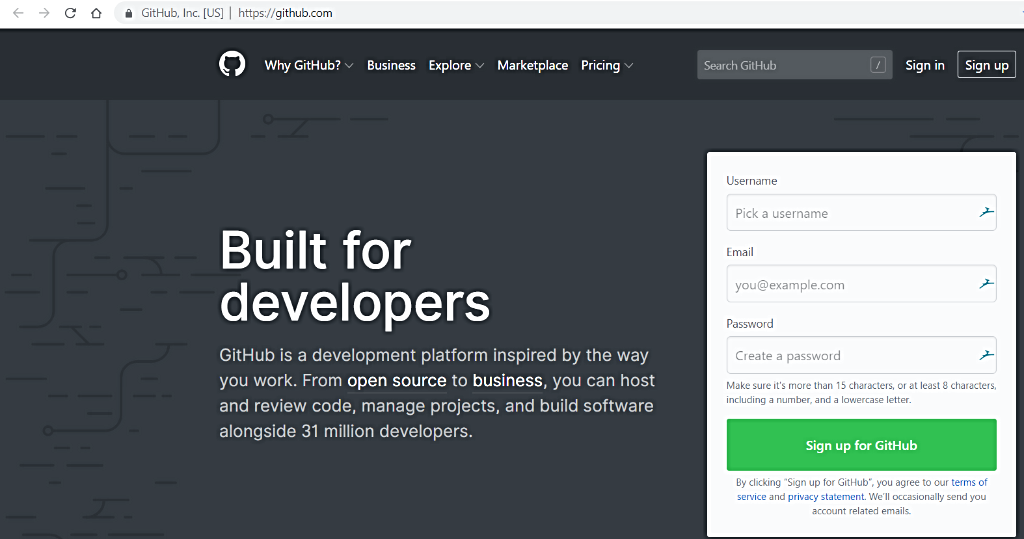This screenshot has width=1024, height=539.
Task: Click the autofill icon in Email field
Action: pyautogui.click(x=986, y=283)
